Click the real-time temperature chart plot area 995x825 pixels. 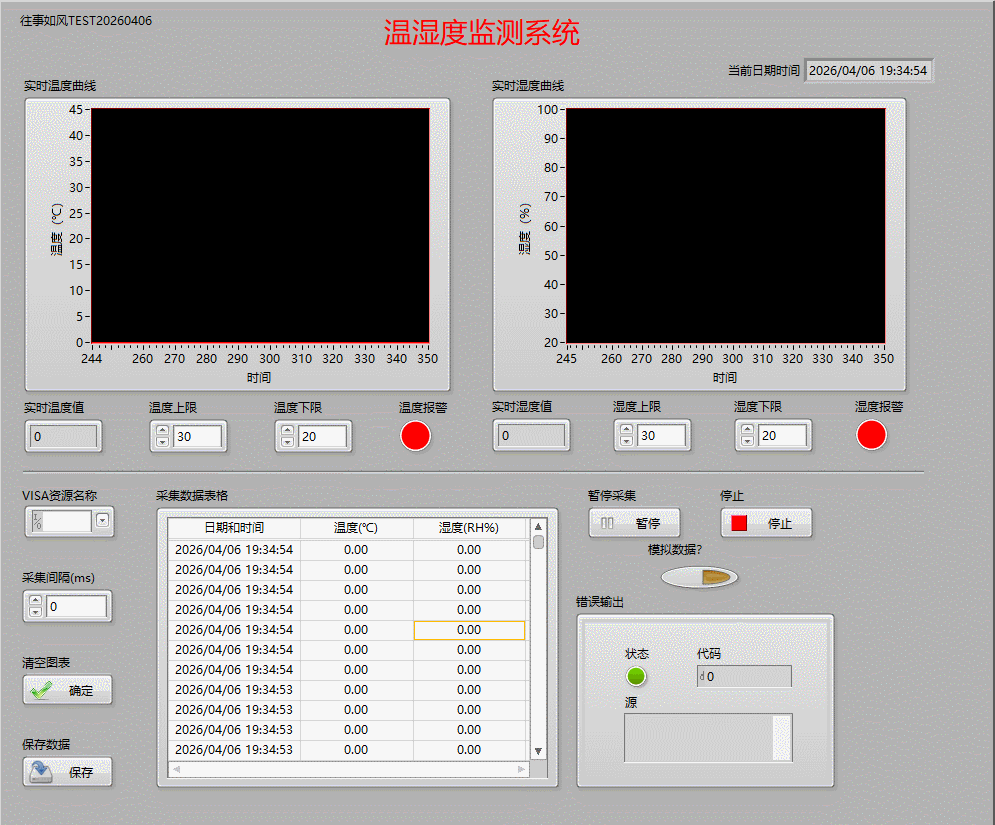tap(260, 225)
